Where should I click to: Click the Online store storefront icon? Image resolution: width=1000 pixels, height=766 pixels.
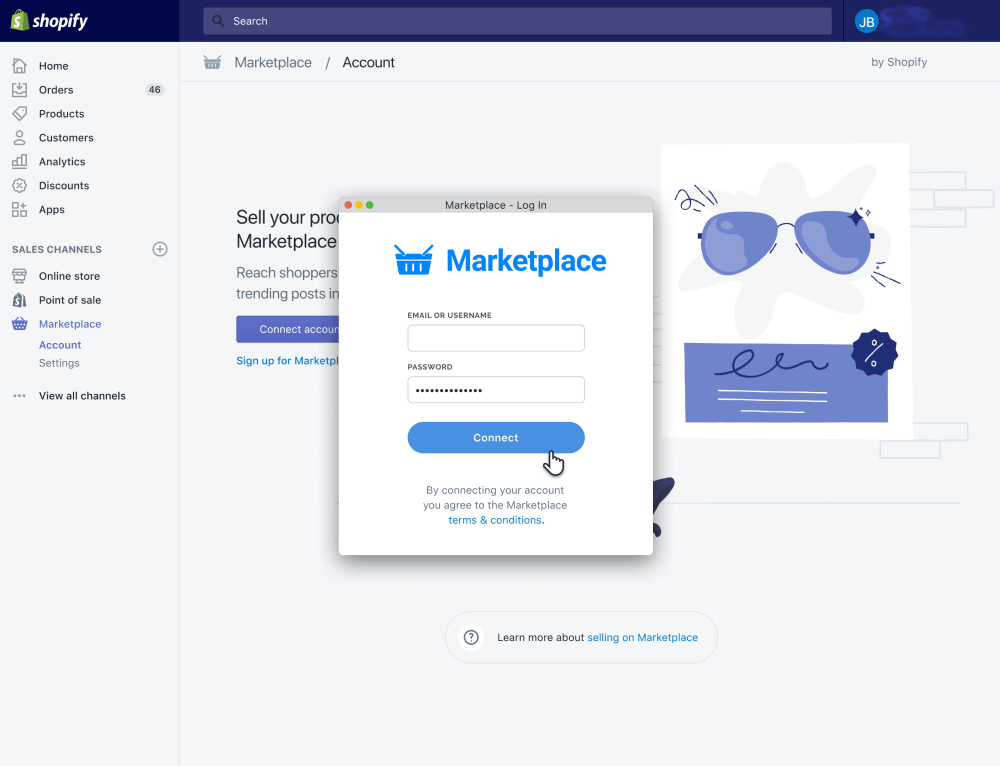pos(20,276)
